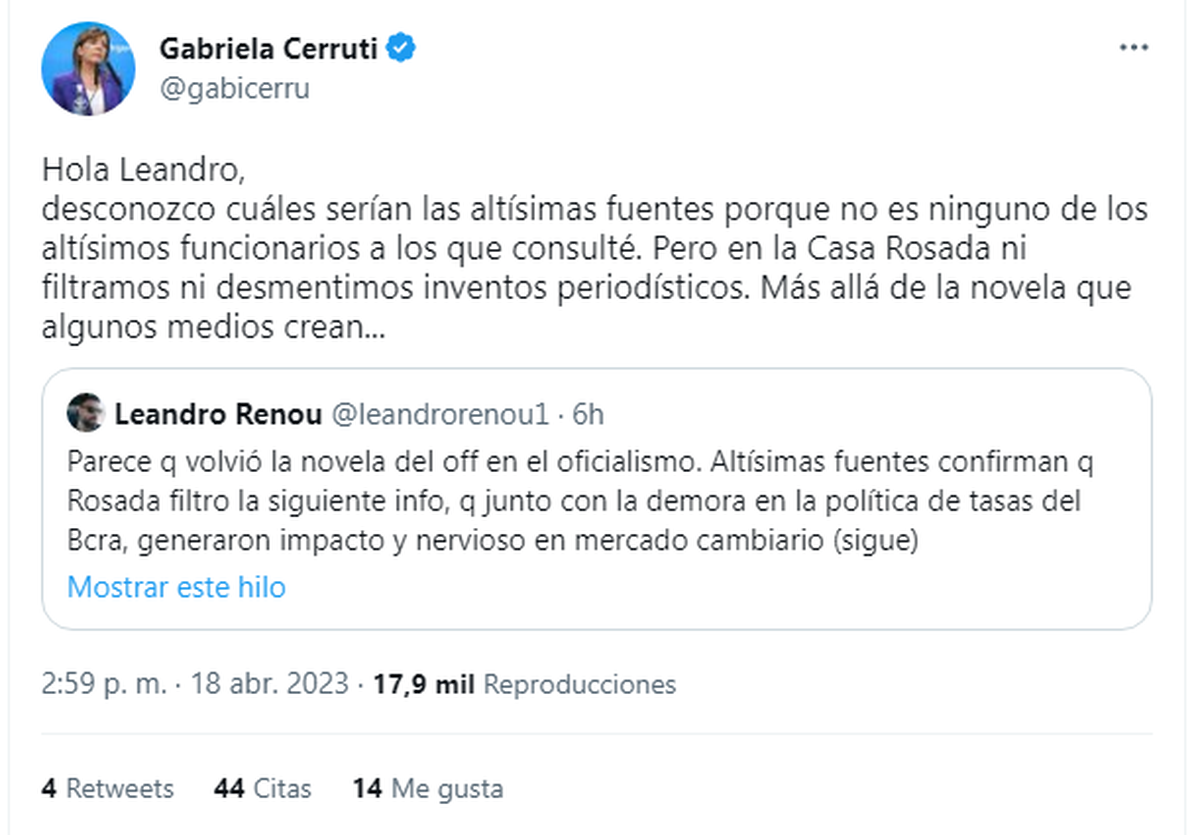This screenshot has height=835, width=1200.
Task: Open Gabriela Cerruti's profile name
Action: pos(273,48)
